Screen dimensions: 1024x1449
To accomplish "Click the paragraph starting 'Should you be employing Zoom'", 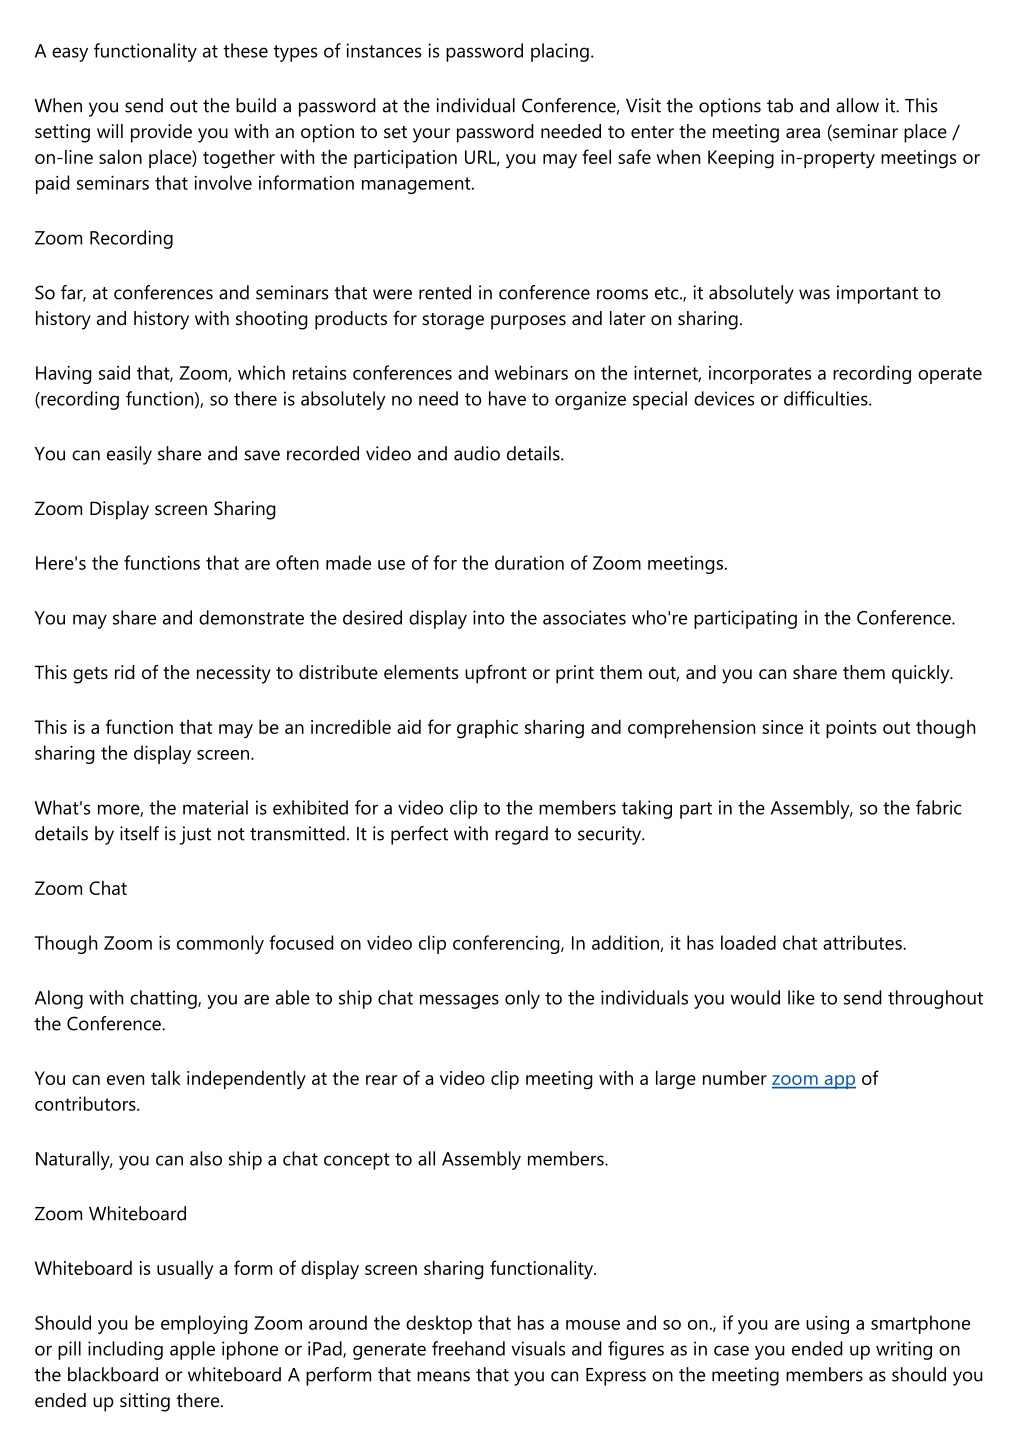I will click(509, 1362).
